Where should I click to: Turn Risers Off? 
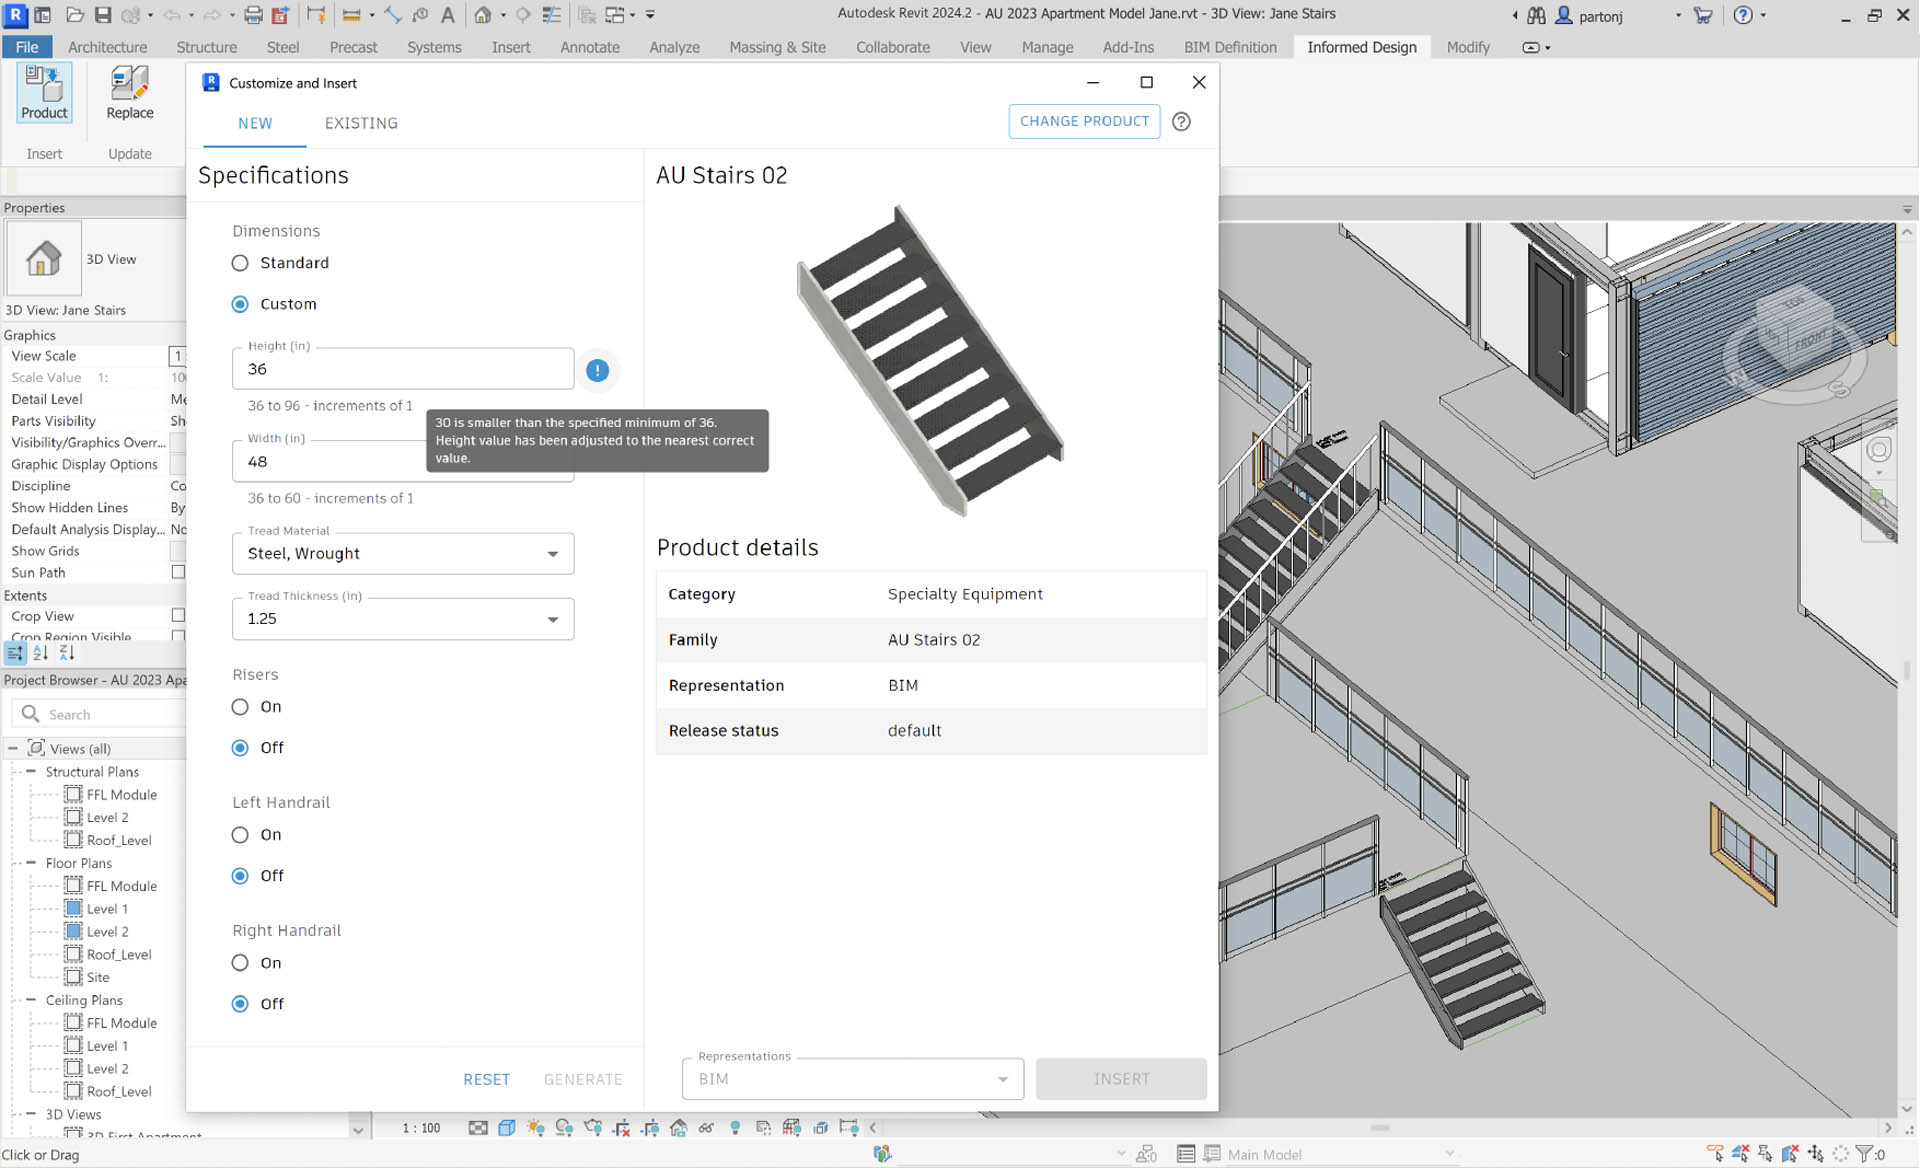pos(240,748)
